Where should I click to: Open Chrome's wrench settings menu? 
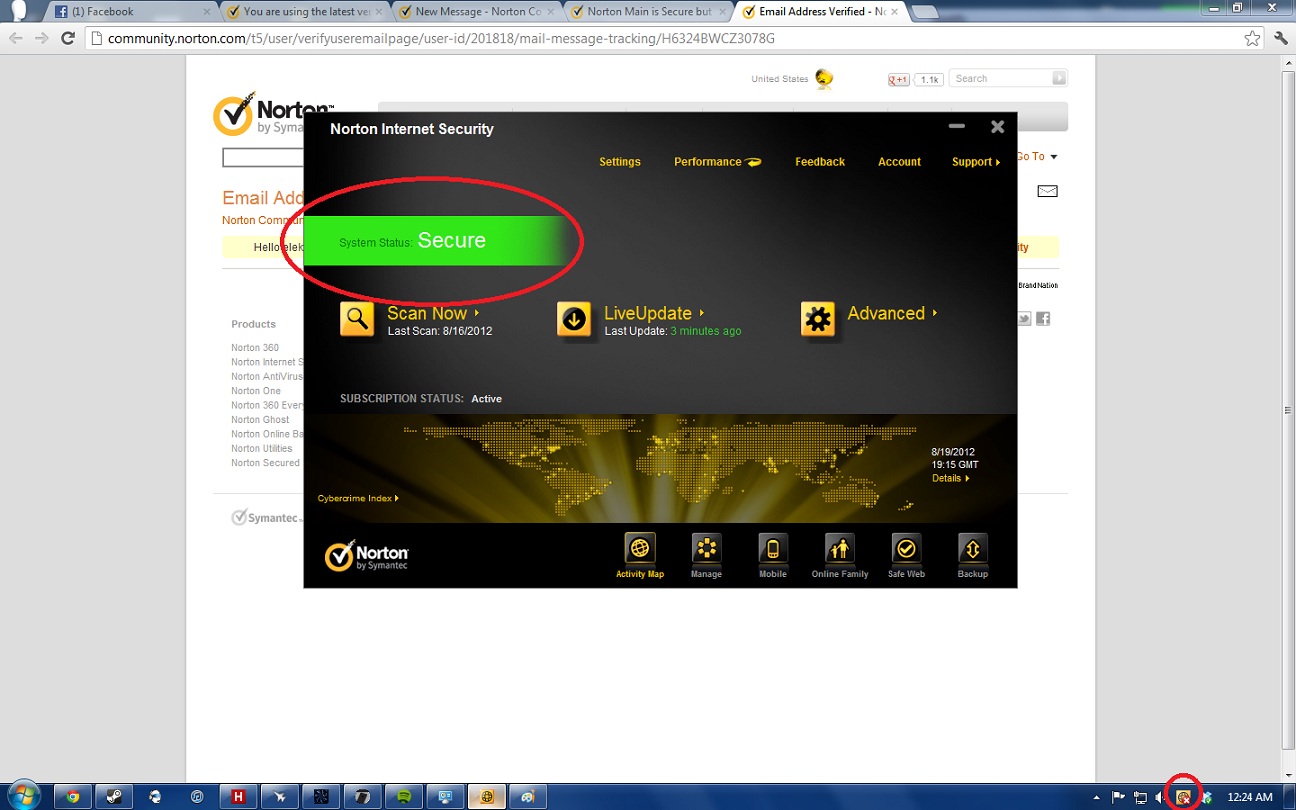tap(1281, 38)
